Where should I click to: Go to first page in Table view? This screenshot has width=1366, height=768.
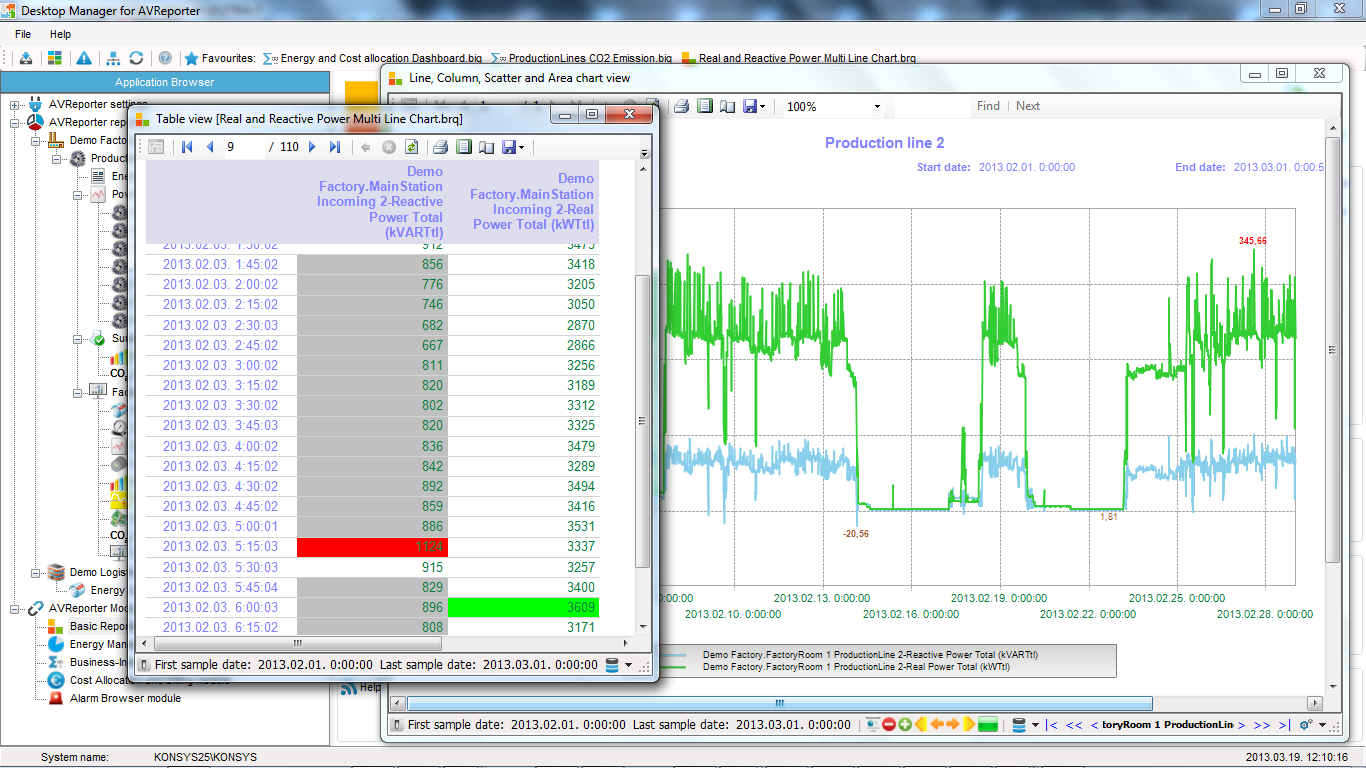coord(187,147)
